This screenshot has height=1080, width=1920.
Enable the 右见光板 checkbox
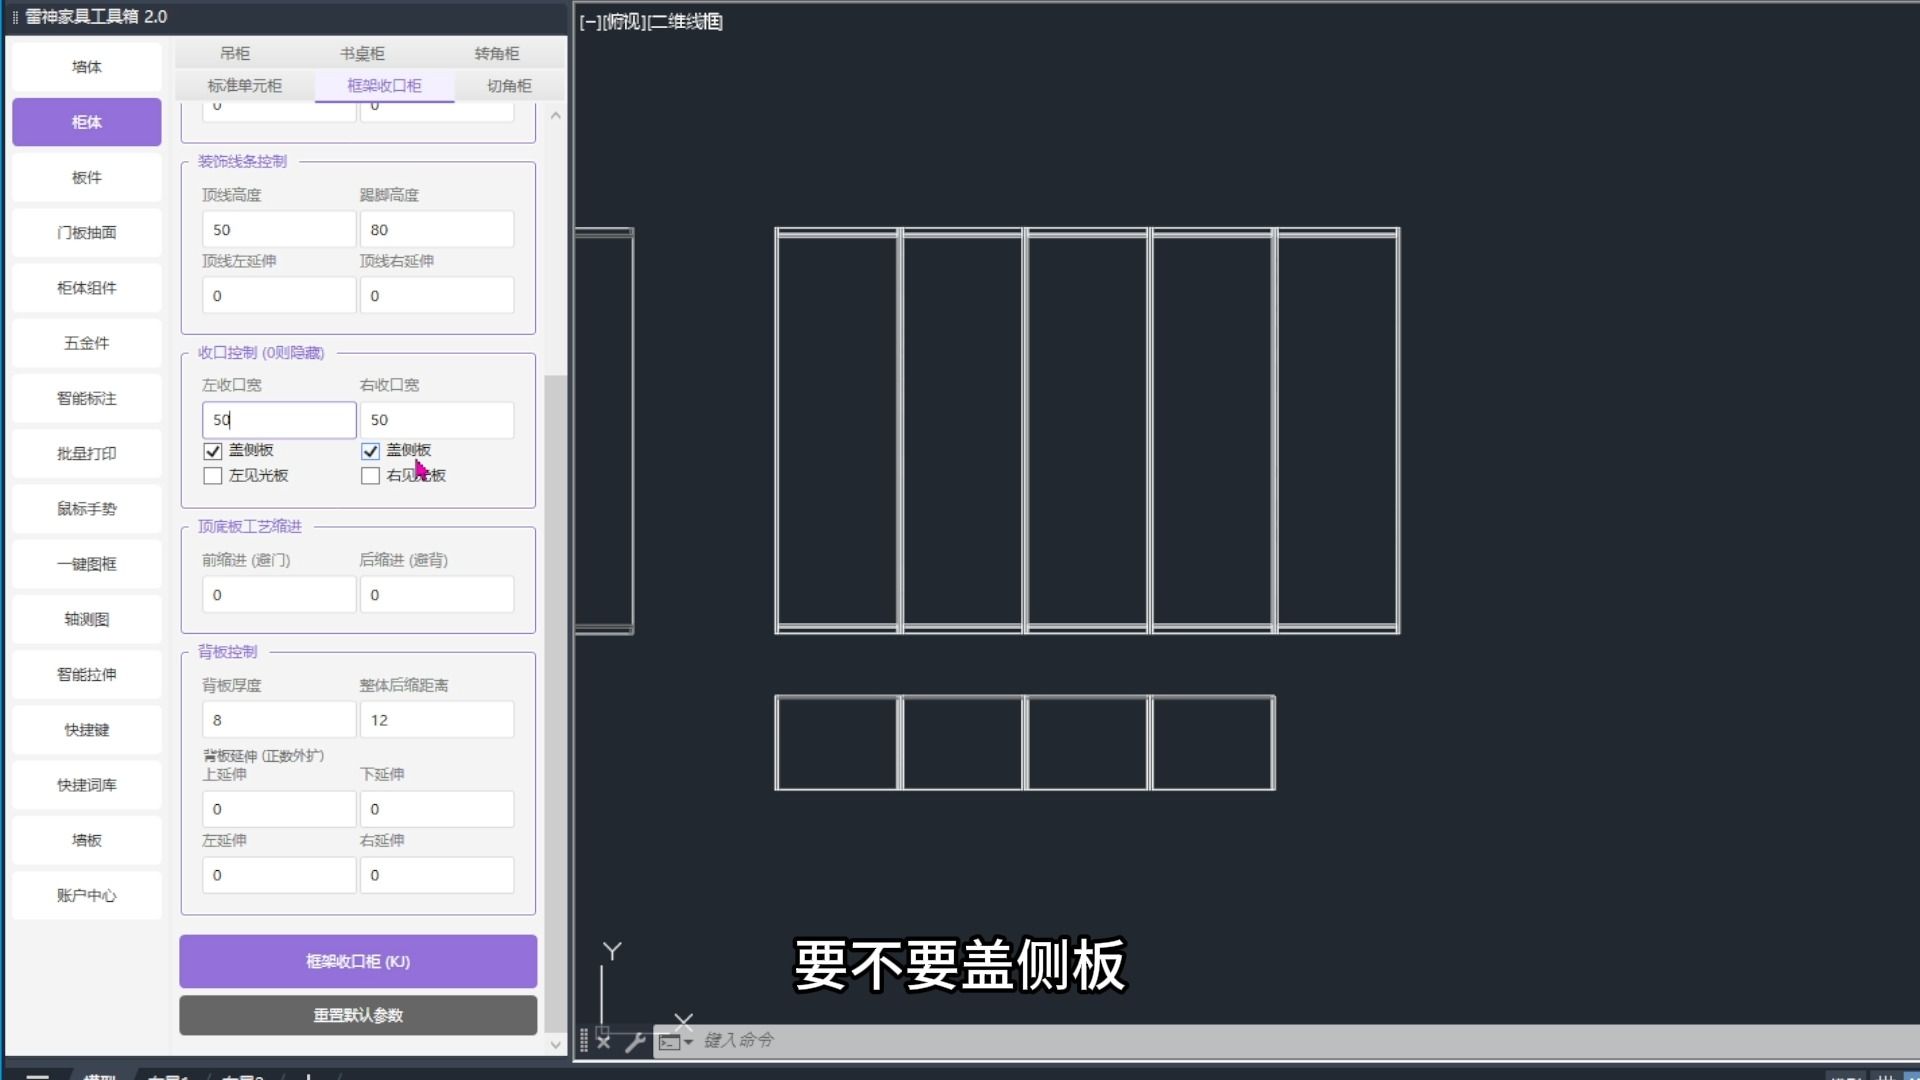[371, 476]
